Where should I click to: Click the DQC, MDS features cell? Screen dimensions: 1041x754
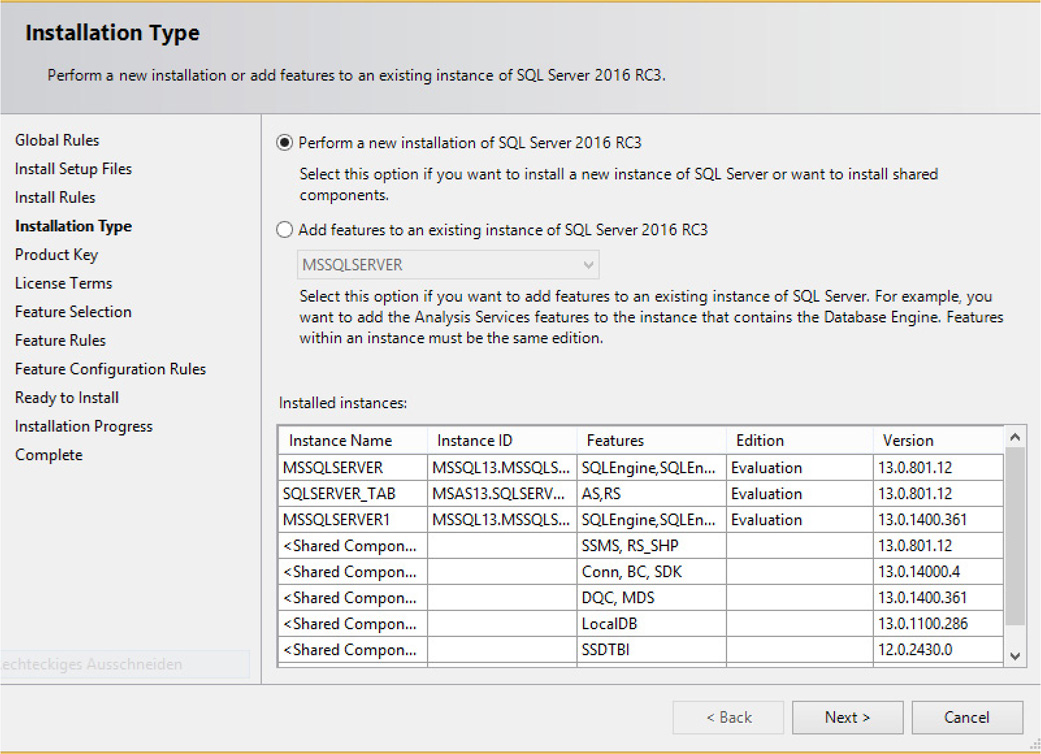[x=652, y=597]
